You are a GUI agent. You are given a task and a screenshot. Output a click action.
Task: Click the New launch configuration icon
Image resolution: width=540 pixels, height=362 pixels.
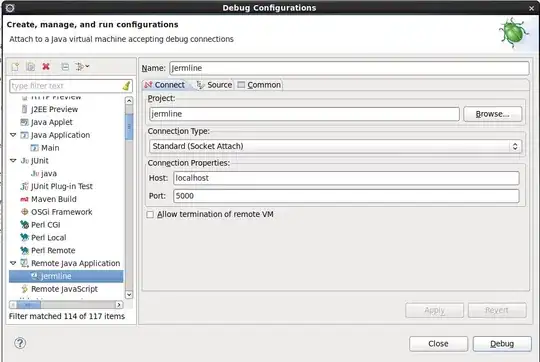[15, 66]
